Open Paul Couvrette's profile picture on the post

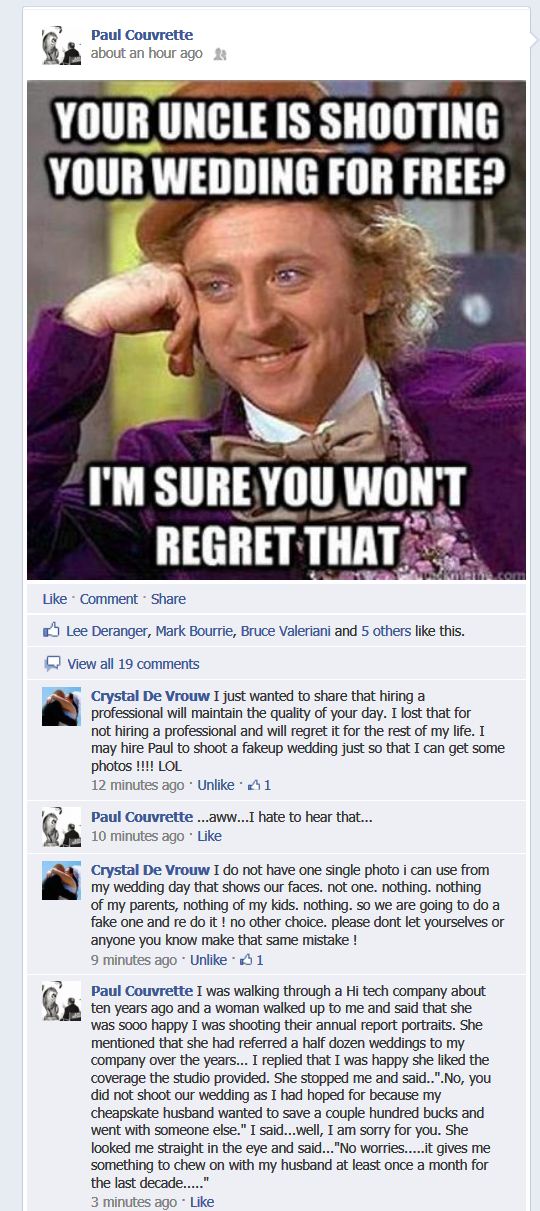pyautogui.click(x=61, y=46)
